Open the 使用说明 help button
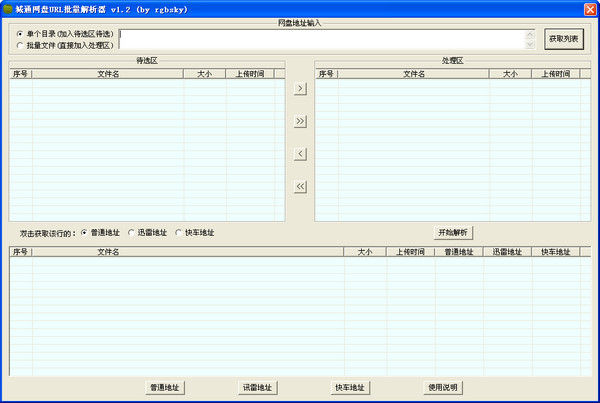The height and width of the screenshot is (403, 600). pyautogui.click(x=443, y=388)
